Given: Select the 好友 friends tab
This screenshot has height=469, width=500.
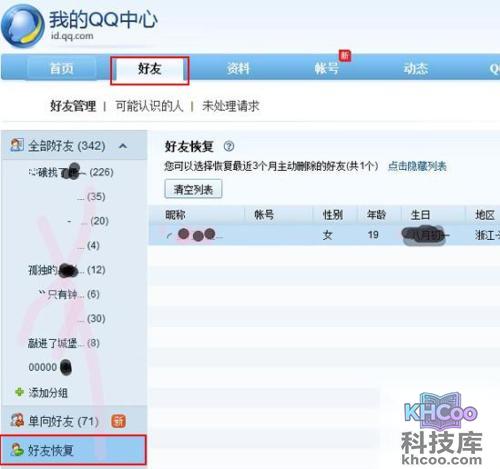Looking at the screenshot, I should click(150, 69).
